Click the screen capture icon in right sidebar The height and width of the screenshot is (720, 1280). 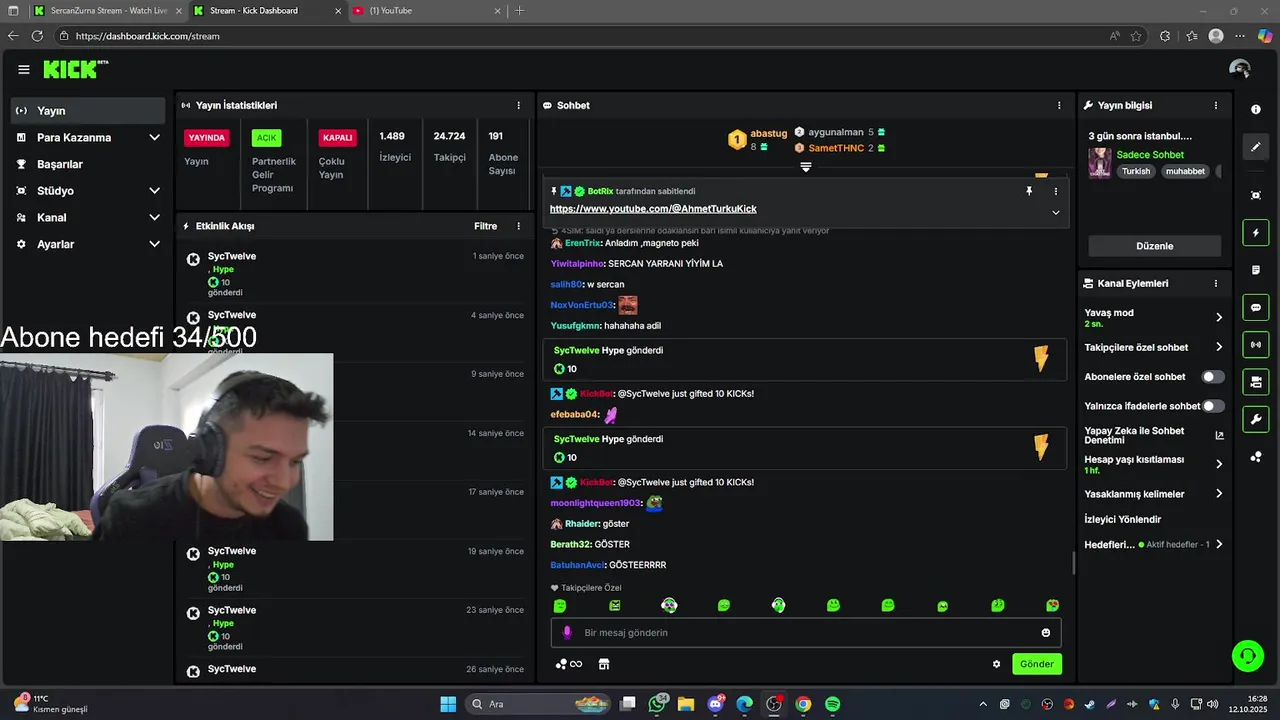(1256, 195)
